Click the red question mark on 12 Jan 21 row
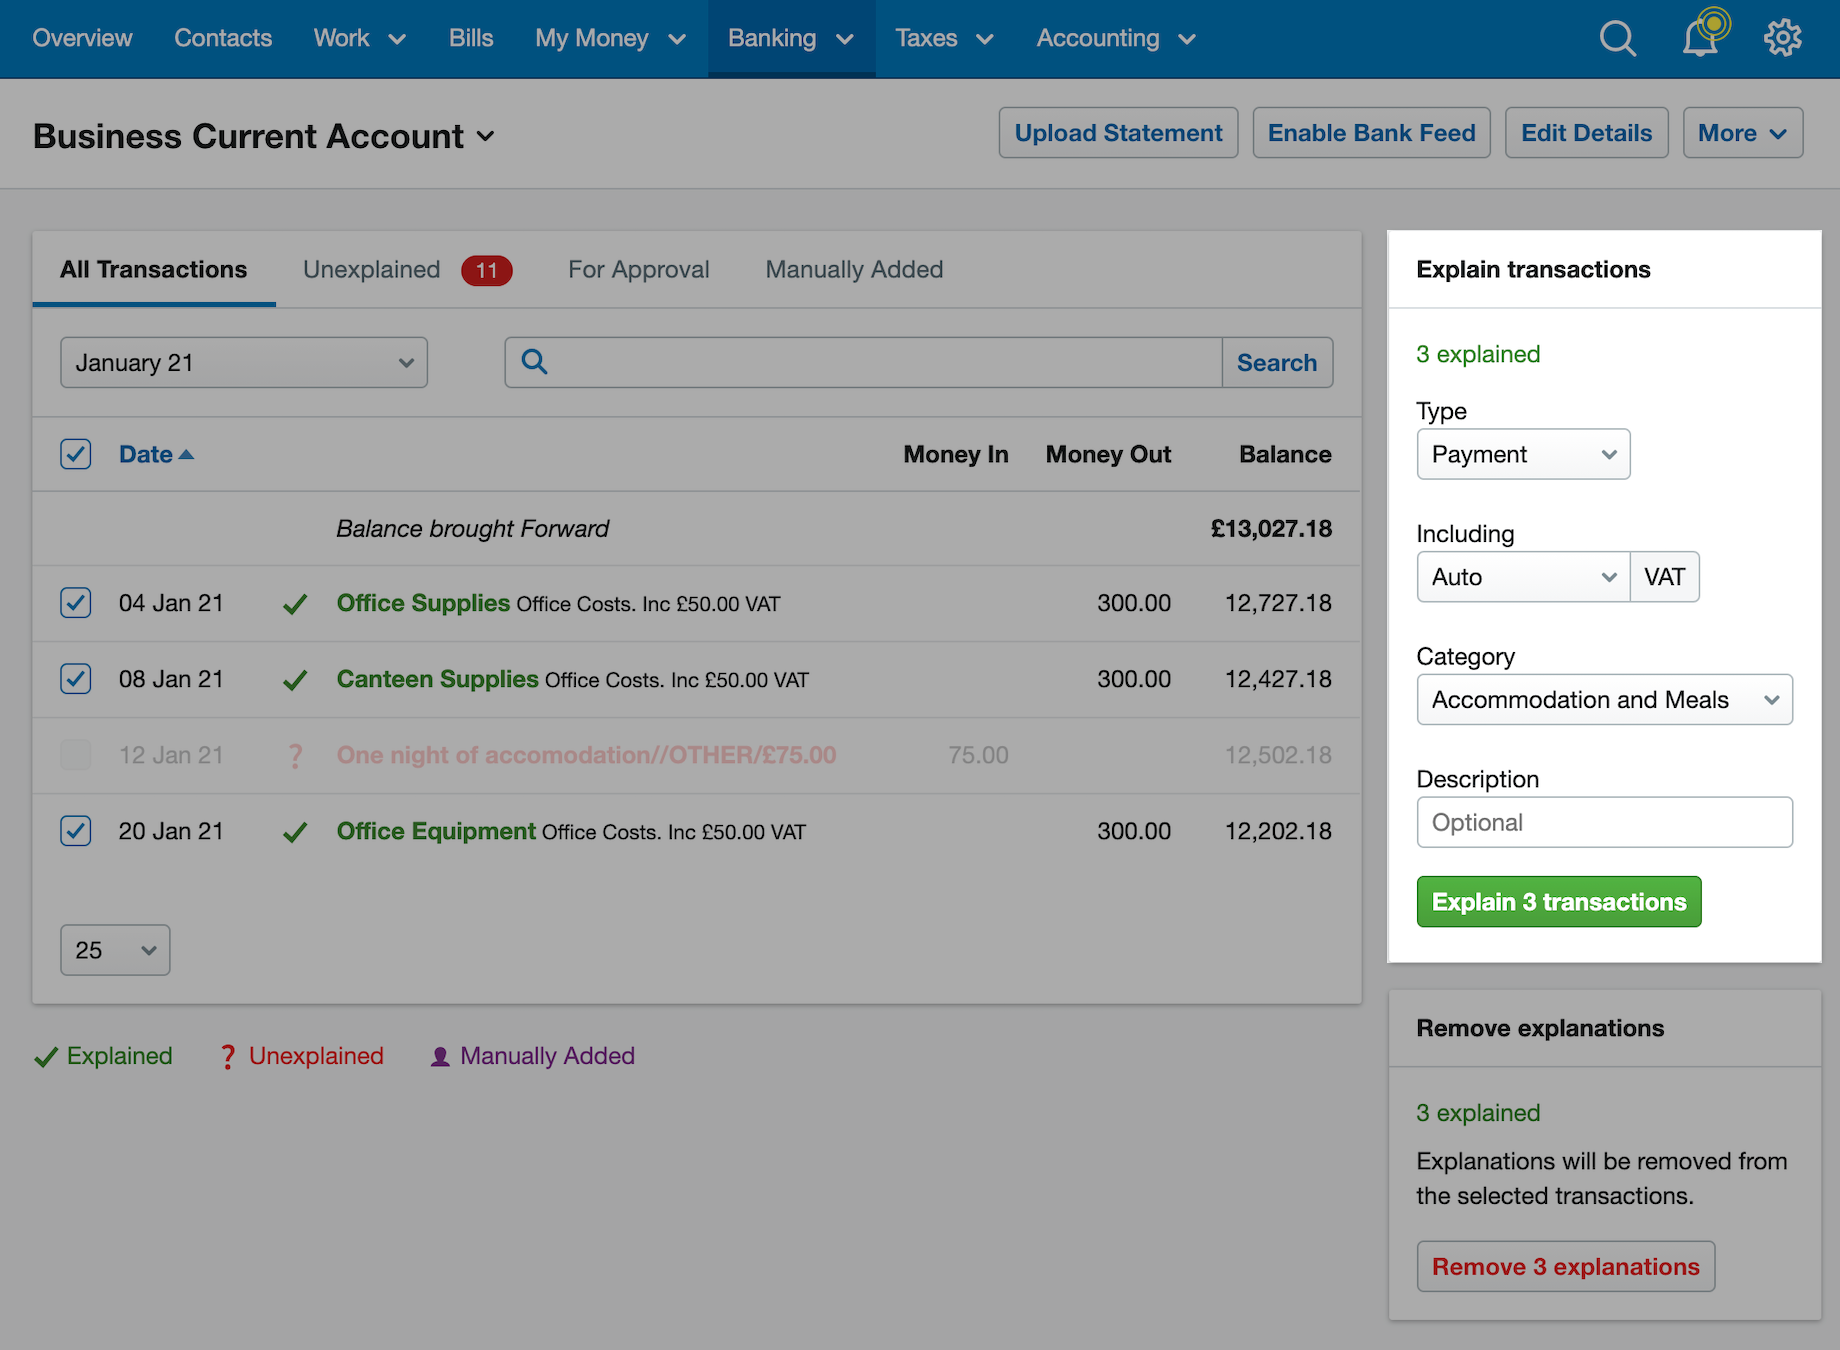 click(x=295, y=756)
